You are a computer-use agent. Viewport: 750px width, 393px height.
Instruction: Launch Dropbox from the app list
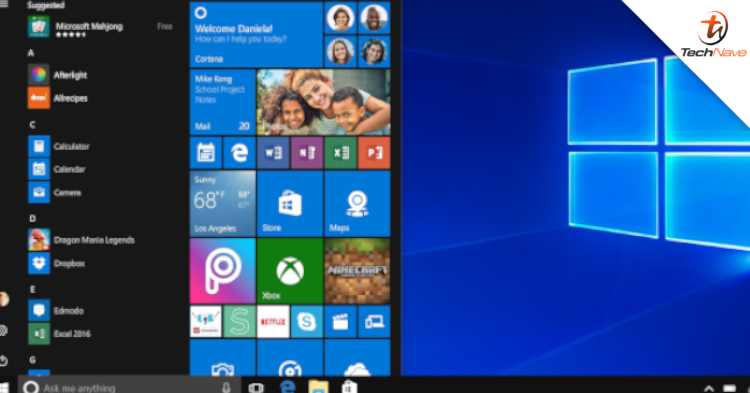pos(56,263)
